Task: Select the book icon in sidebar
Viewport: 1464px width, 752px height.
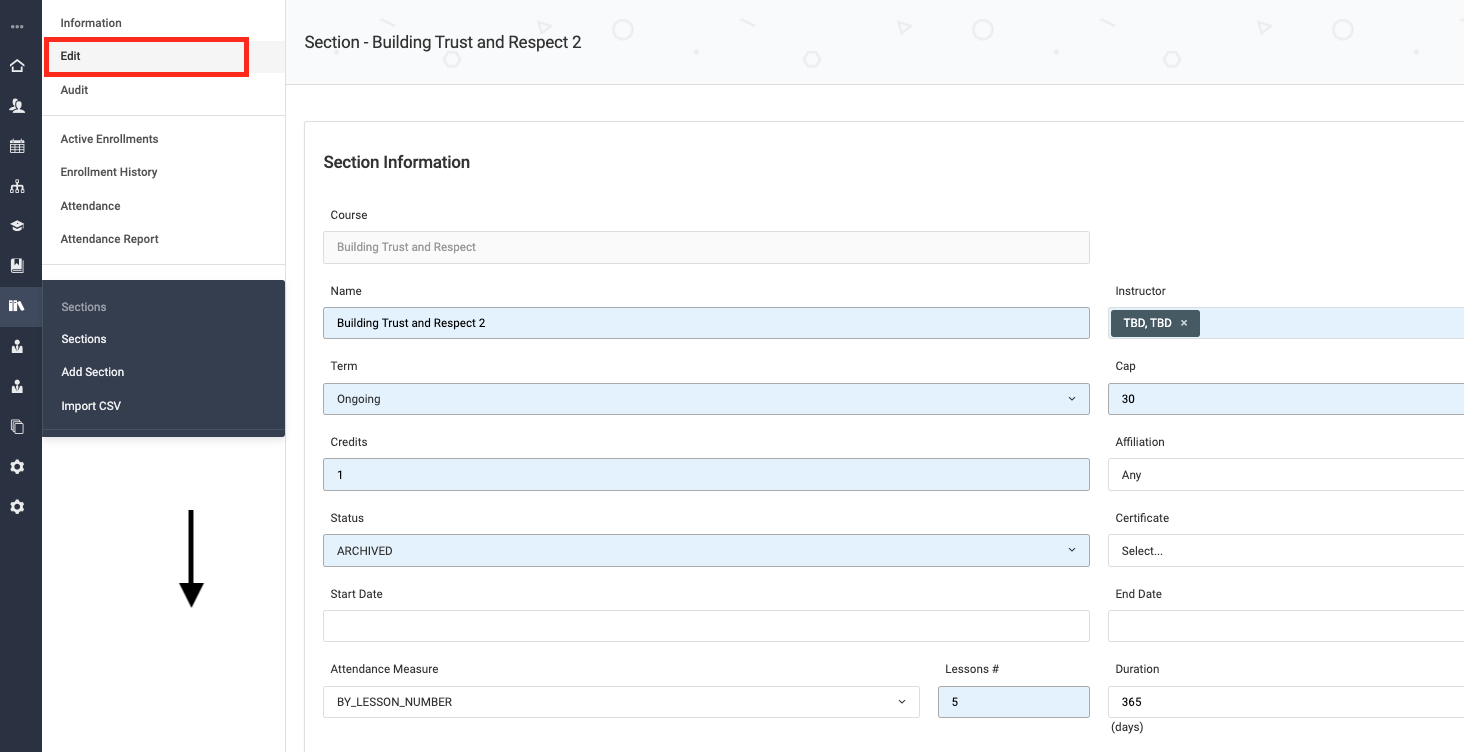Action: point(17,266)
